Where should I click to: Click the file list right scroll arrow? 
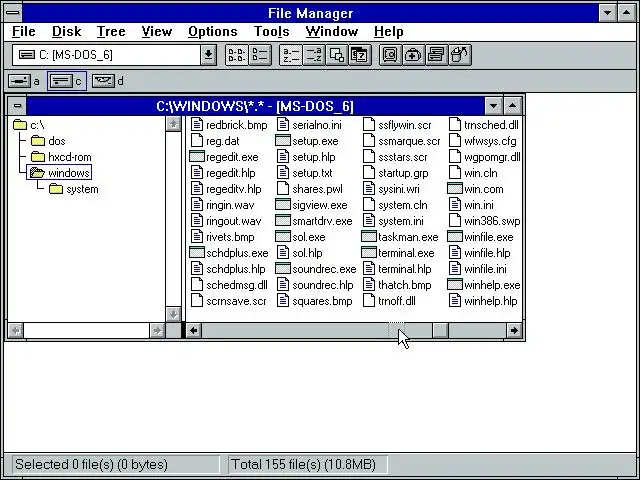click(x=514, y=330)
